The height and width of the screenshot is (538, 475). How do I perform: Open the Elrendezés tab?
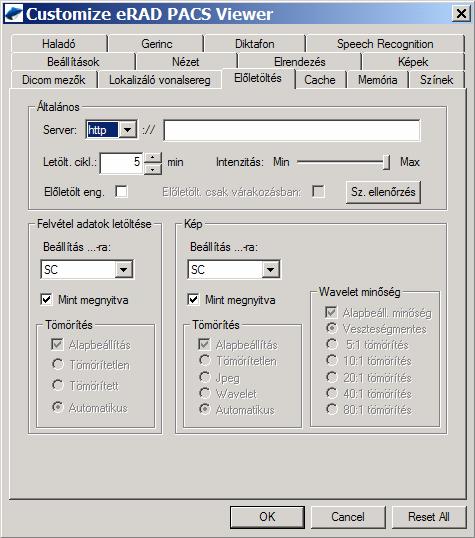pos(300,62)
